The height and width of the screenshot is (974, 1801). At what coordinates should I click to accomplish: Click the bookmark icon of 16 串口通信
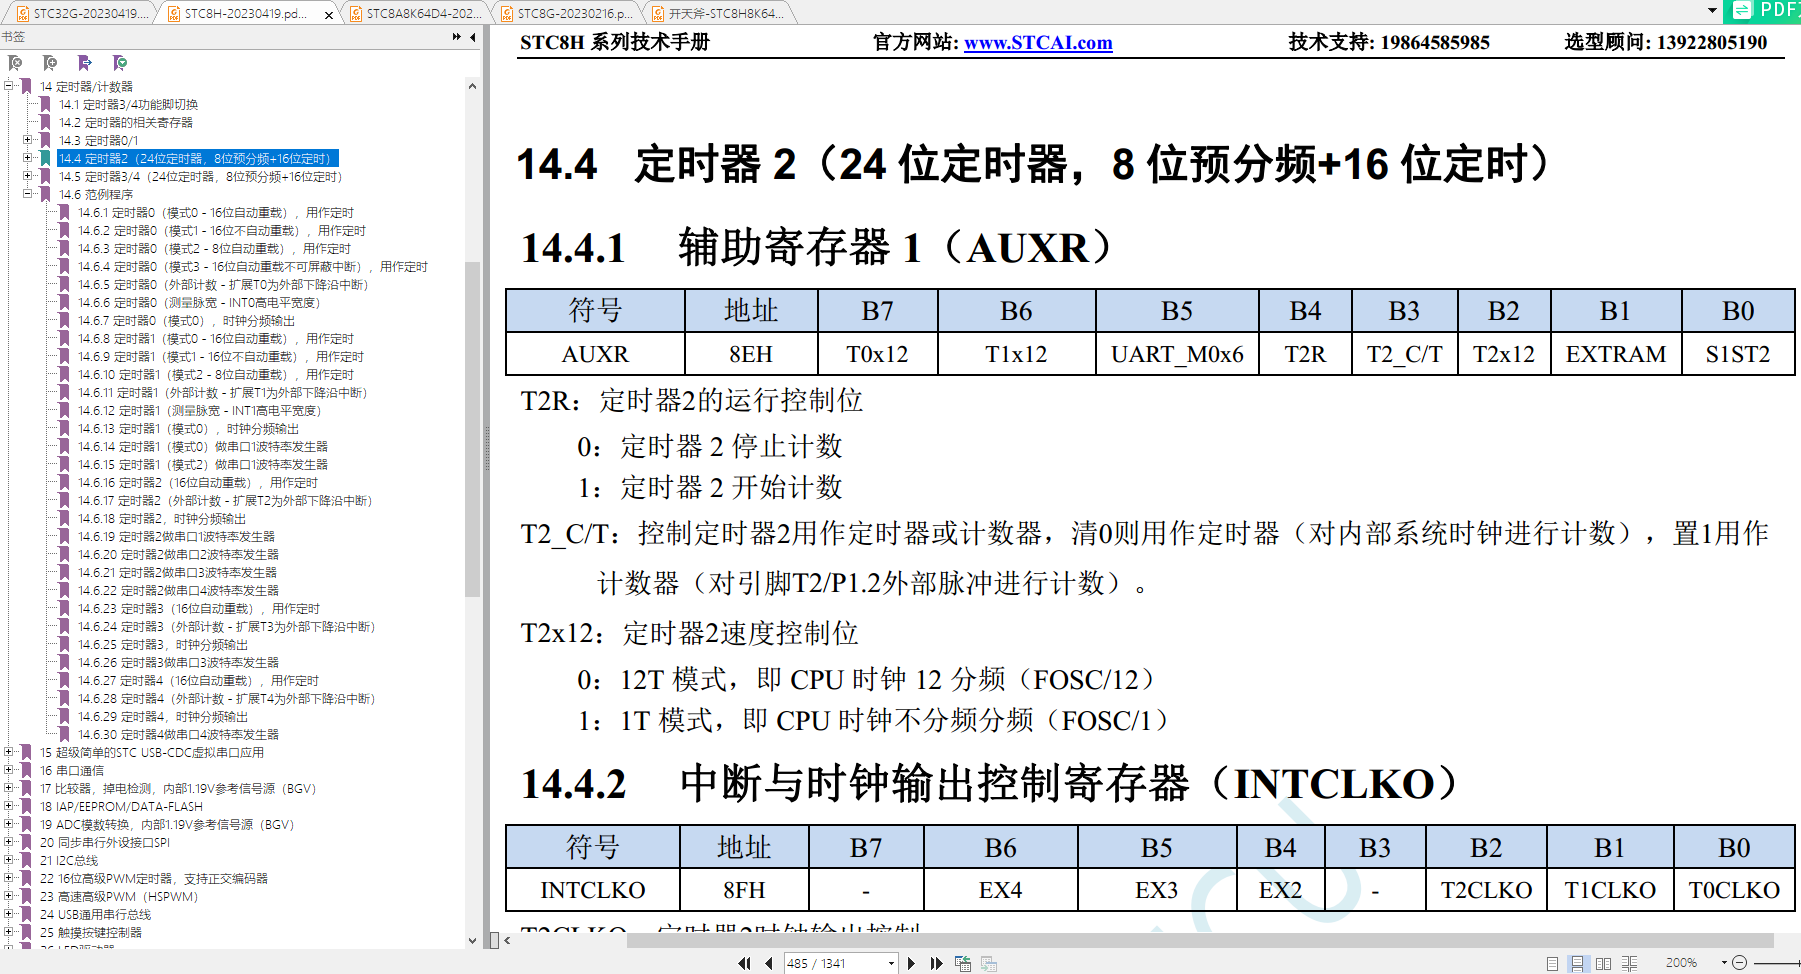26,770
